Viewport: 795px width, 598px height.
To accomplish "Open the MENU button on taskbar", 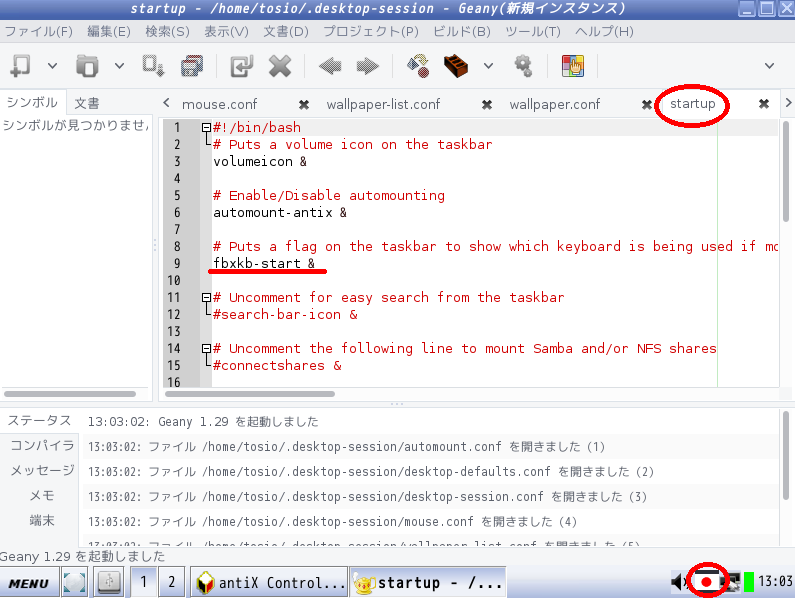I will (29, 583).
